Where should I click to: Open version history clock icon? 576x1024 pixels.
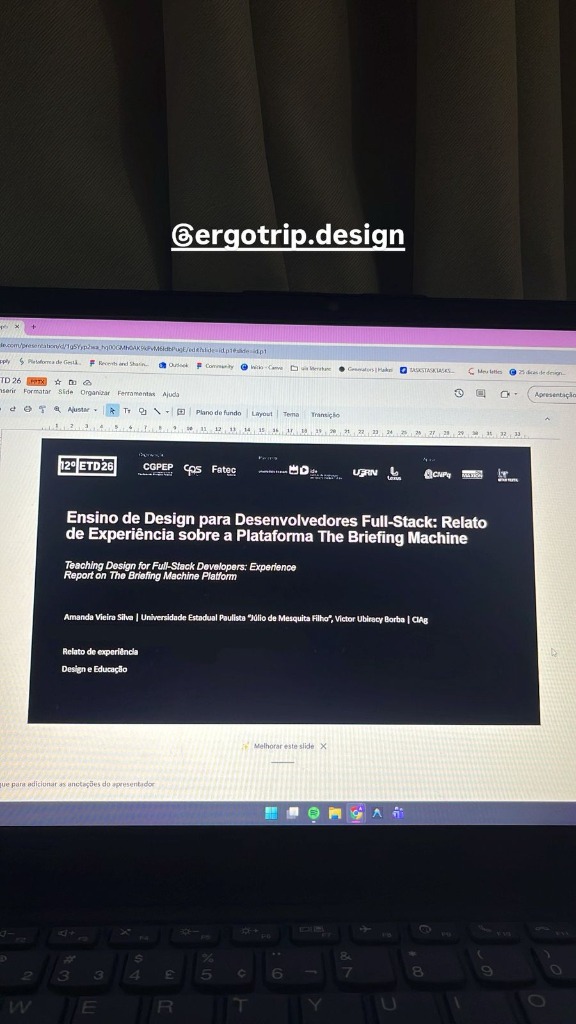[459, 393]
